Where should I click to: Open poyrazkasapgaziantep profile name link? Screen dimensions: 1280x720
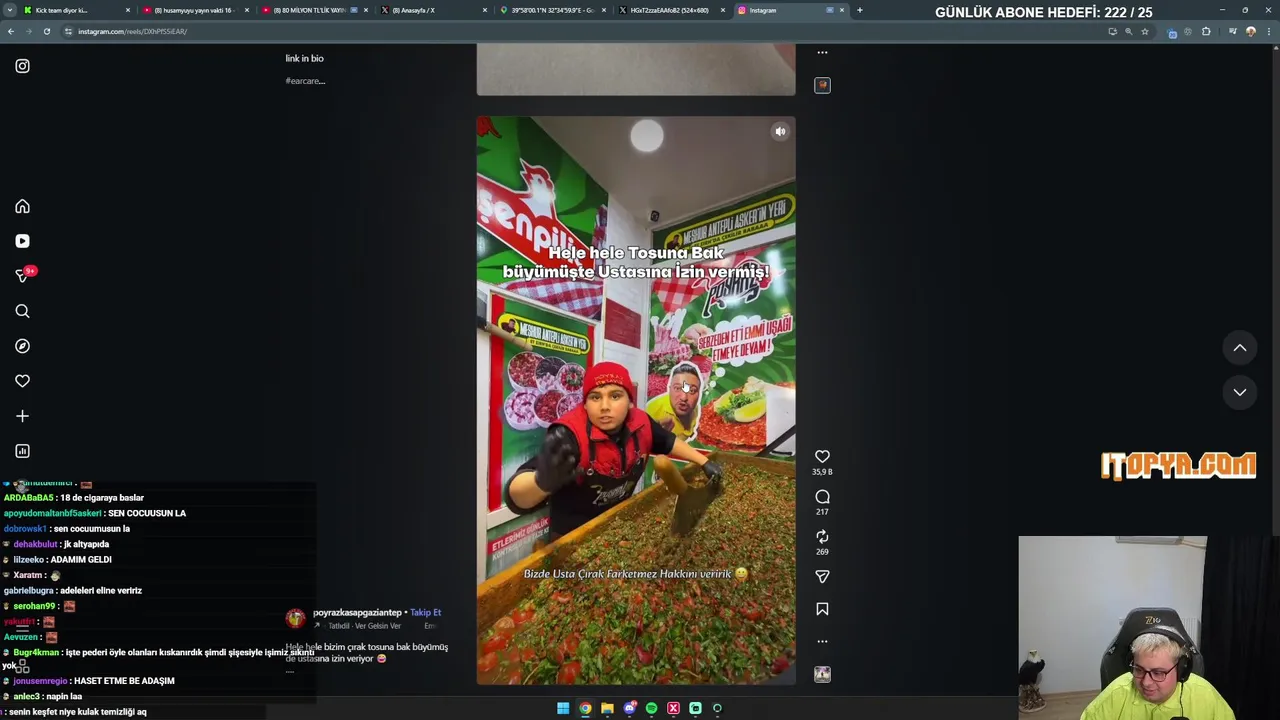(357, 612)
